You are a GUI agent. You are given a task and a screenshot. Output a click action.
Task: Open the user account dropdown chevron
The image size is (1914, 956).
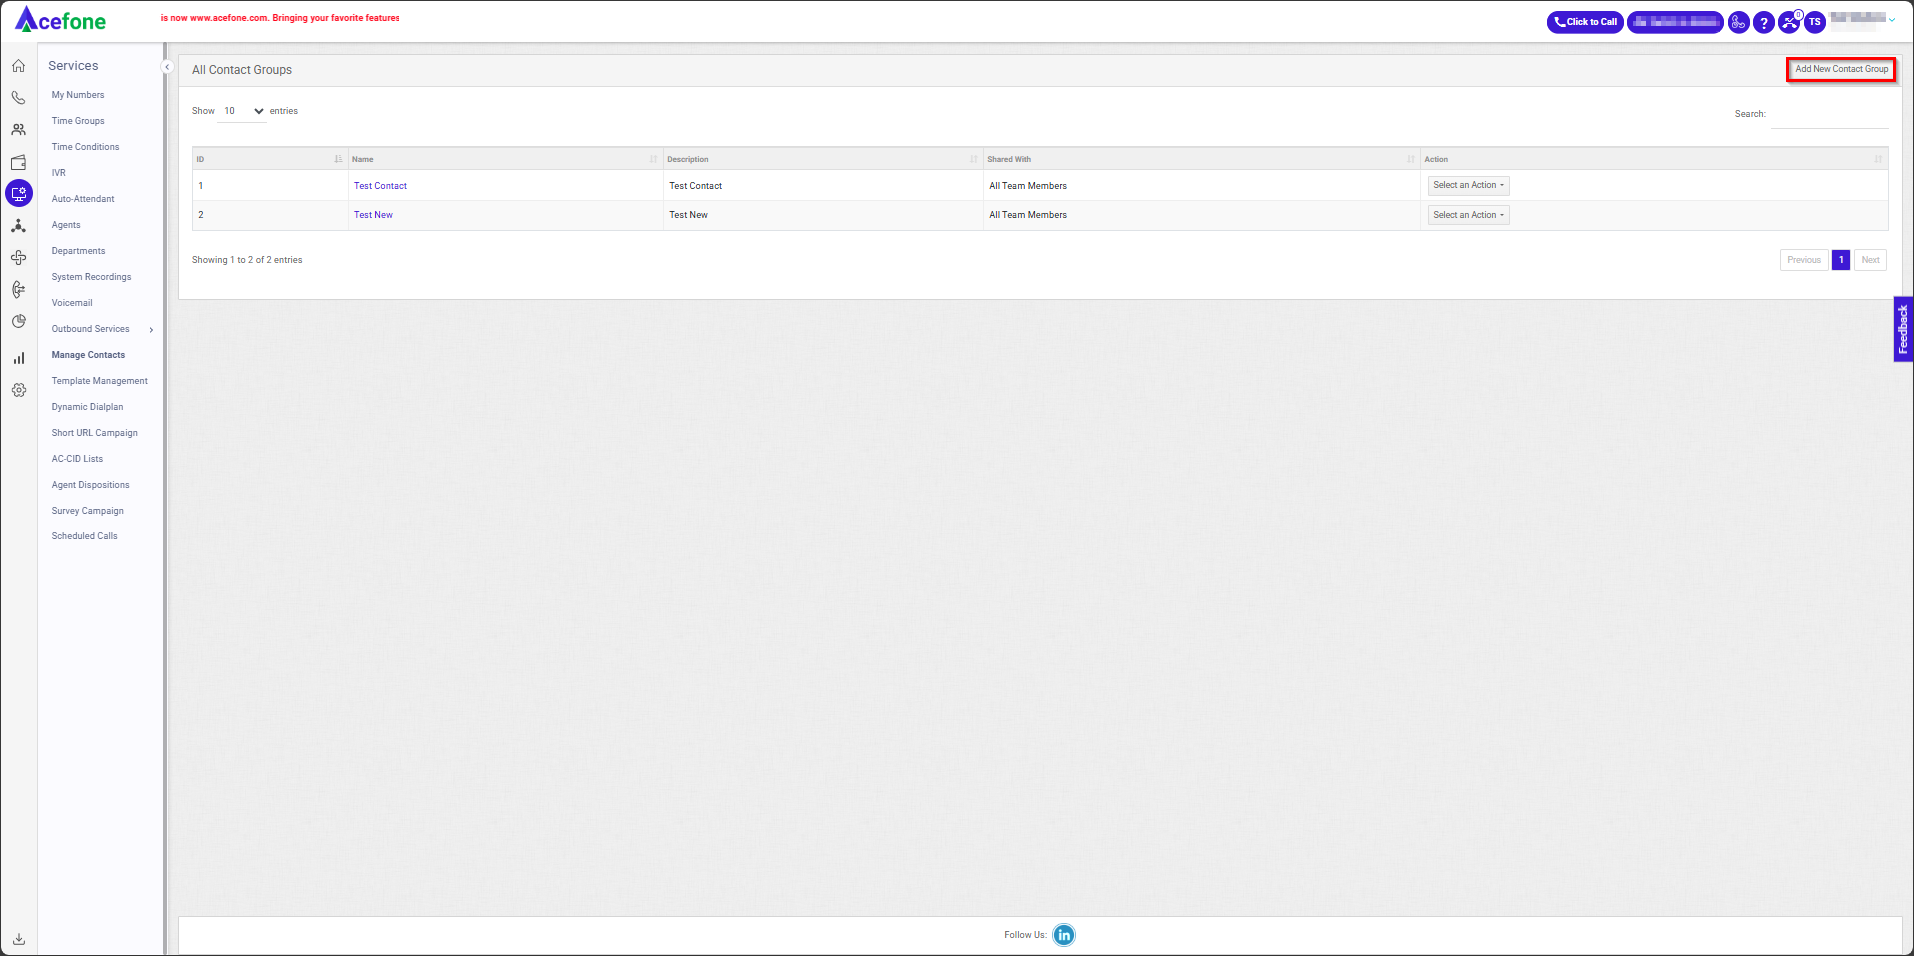click(x=1892, y=20)
